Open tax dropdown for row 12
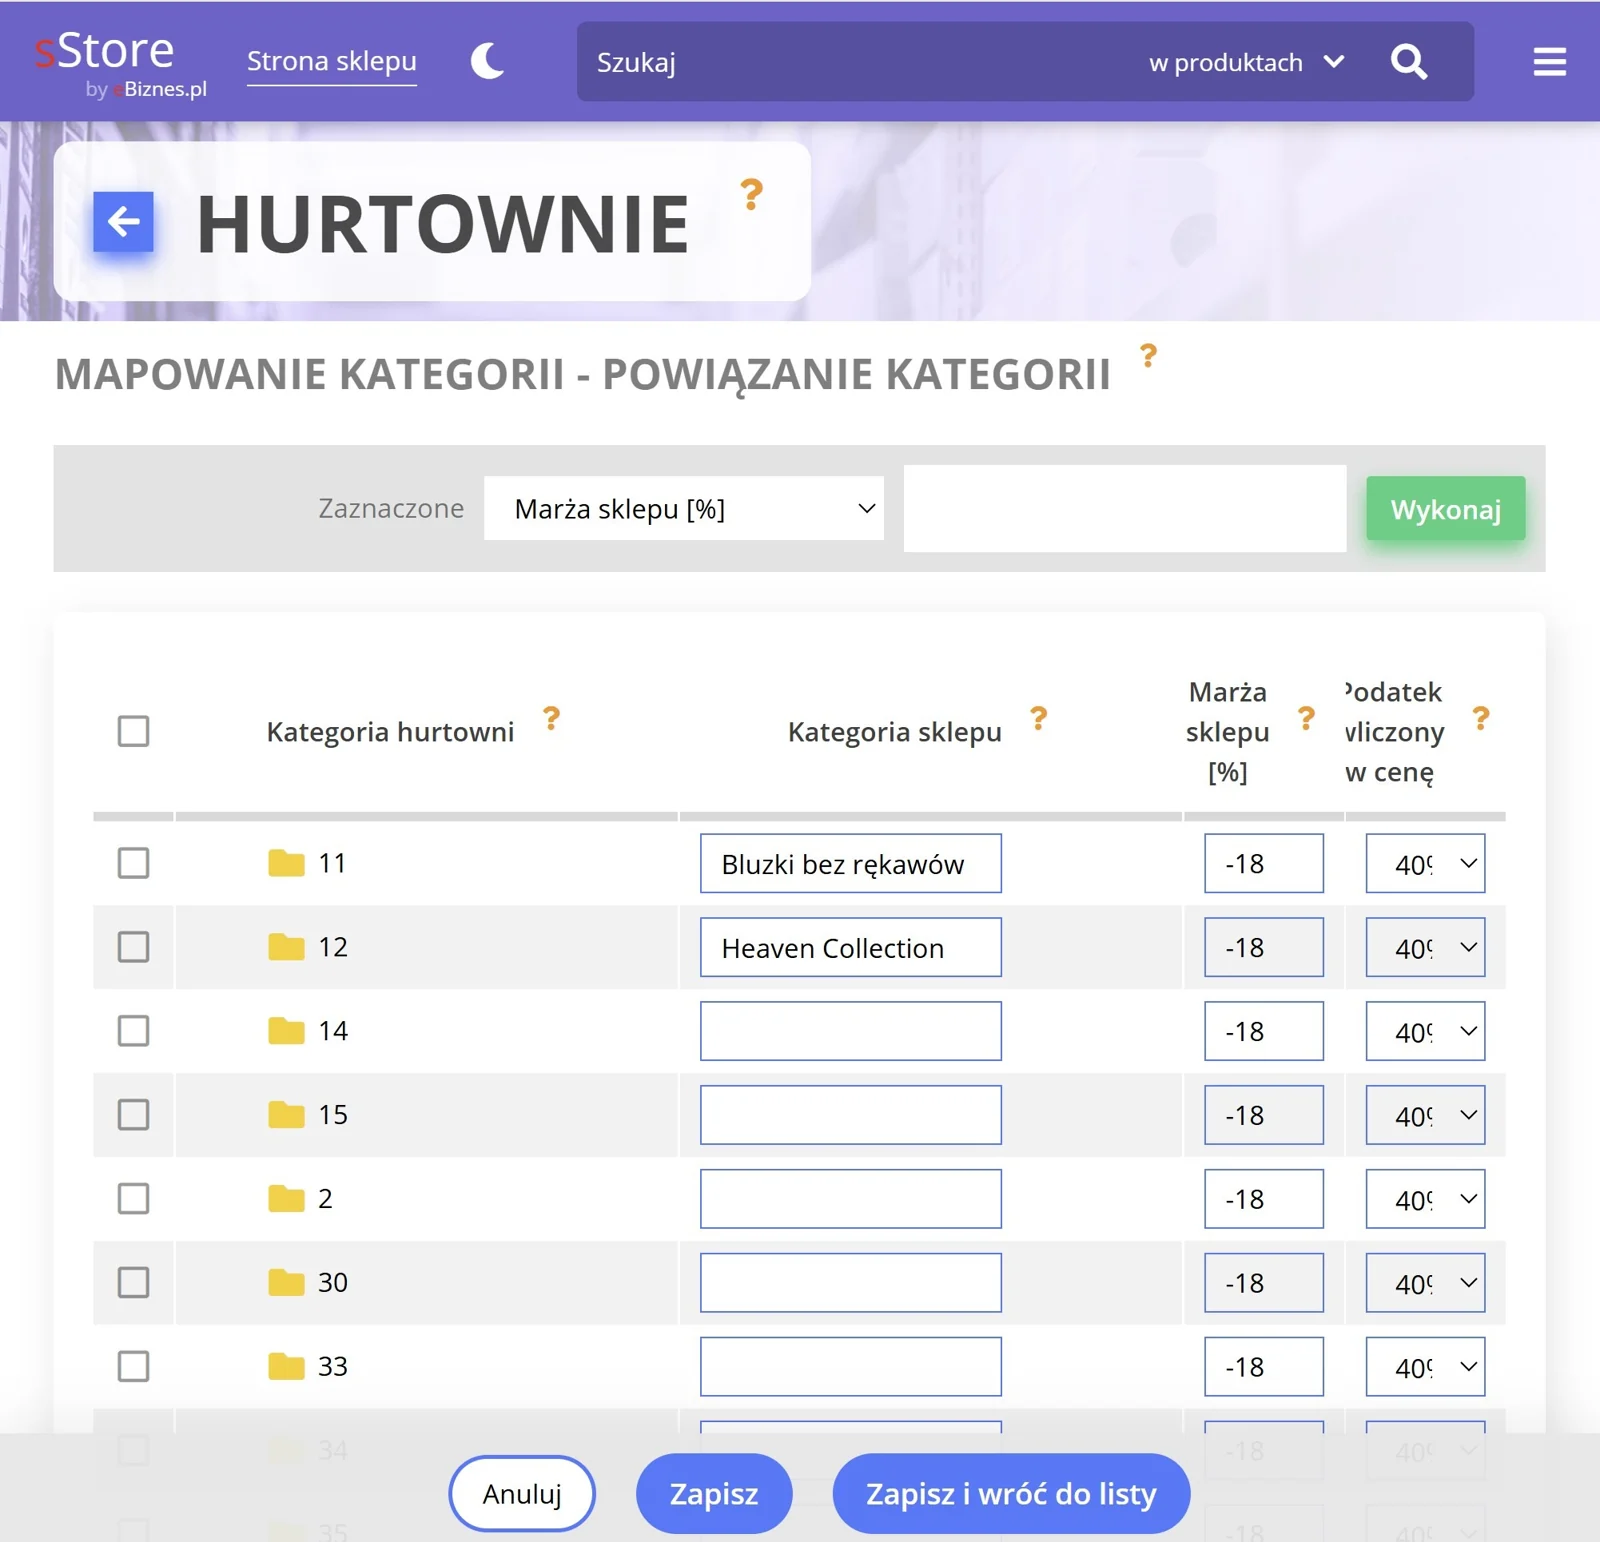Image resolution: width=1600 pixels, height=1542 pixels. [1425, 947]
